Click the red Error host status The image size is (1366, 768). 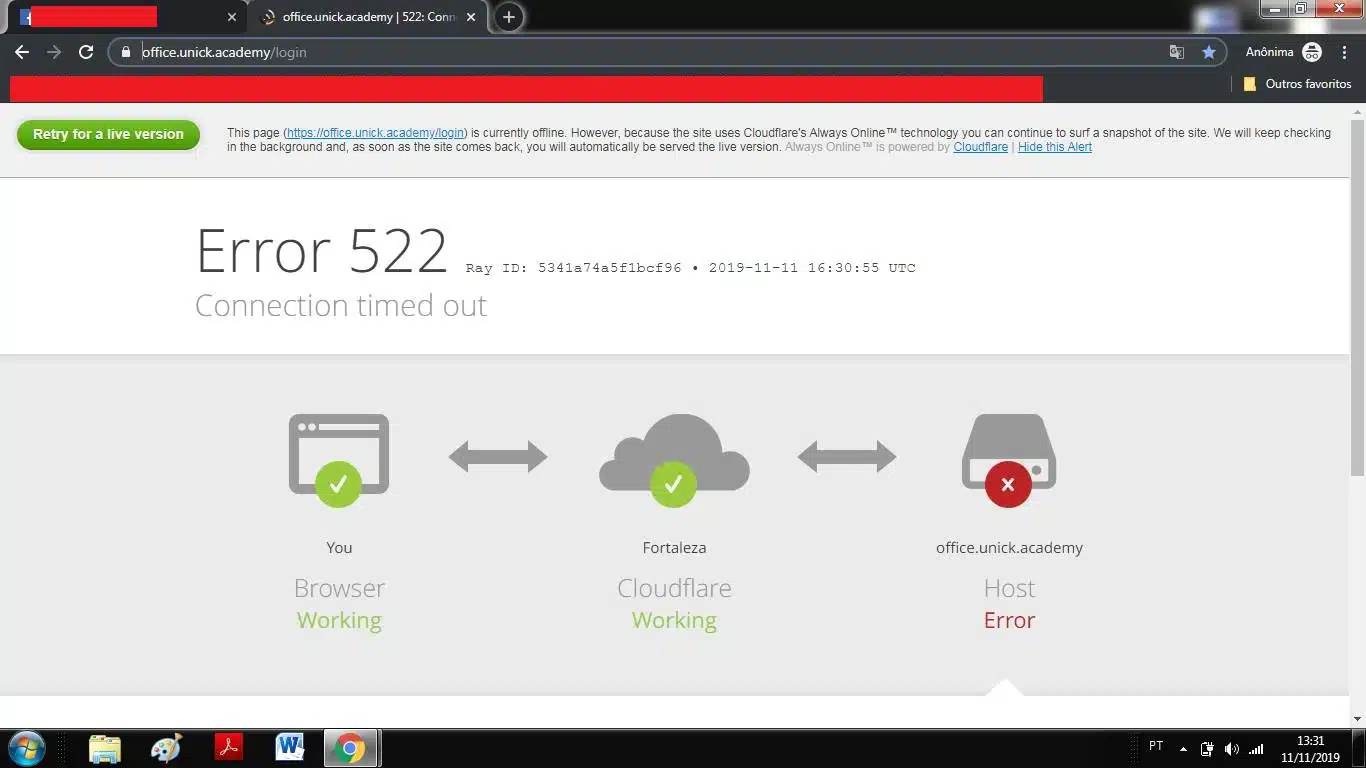[x=1009, y=621]
